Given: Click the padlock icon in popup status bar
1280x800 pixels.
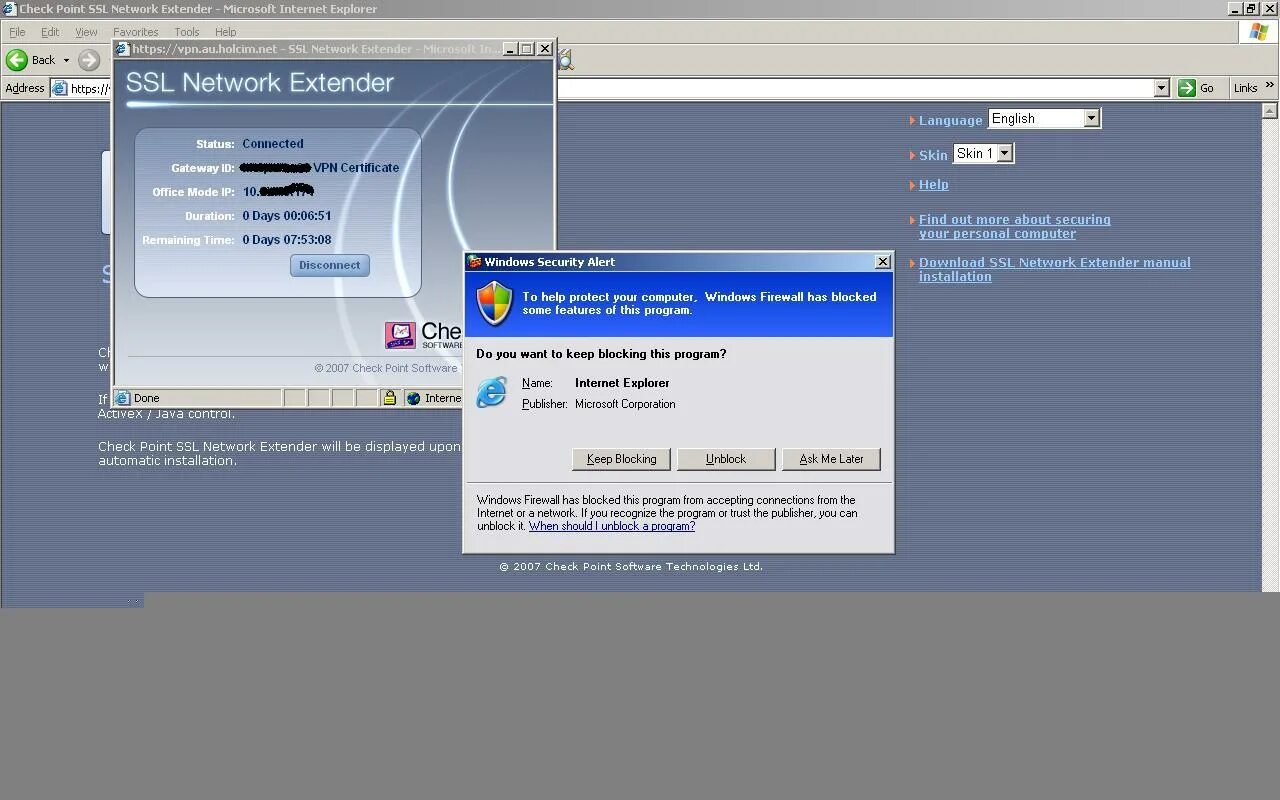Looking at the screenshot, I should pyautogui.click(x=390, y=398).
